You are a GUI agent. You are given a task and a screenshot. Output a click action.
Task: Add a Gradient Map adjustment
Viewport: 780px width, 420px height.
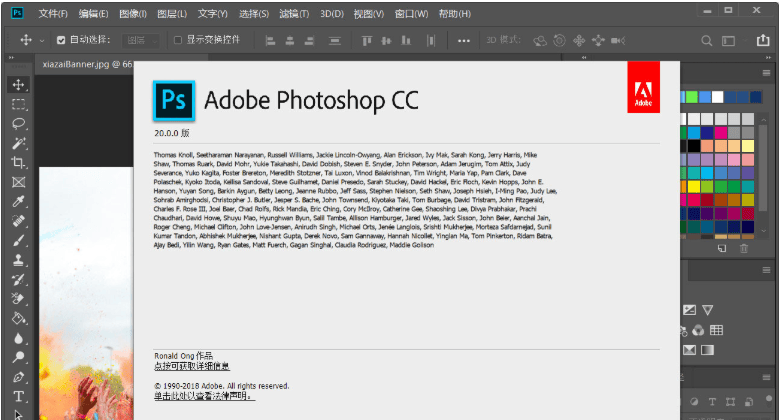[707, 350]
